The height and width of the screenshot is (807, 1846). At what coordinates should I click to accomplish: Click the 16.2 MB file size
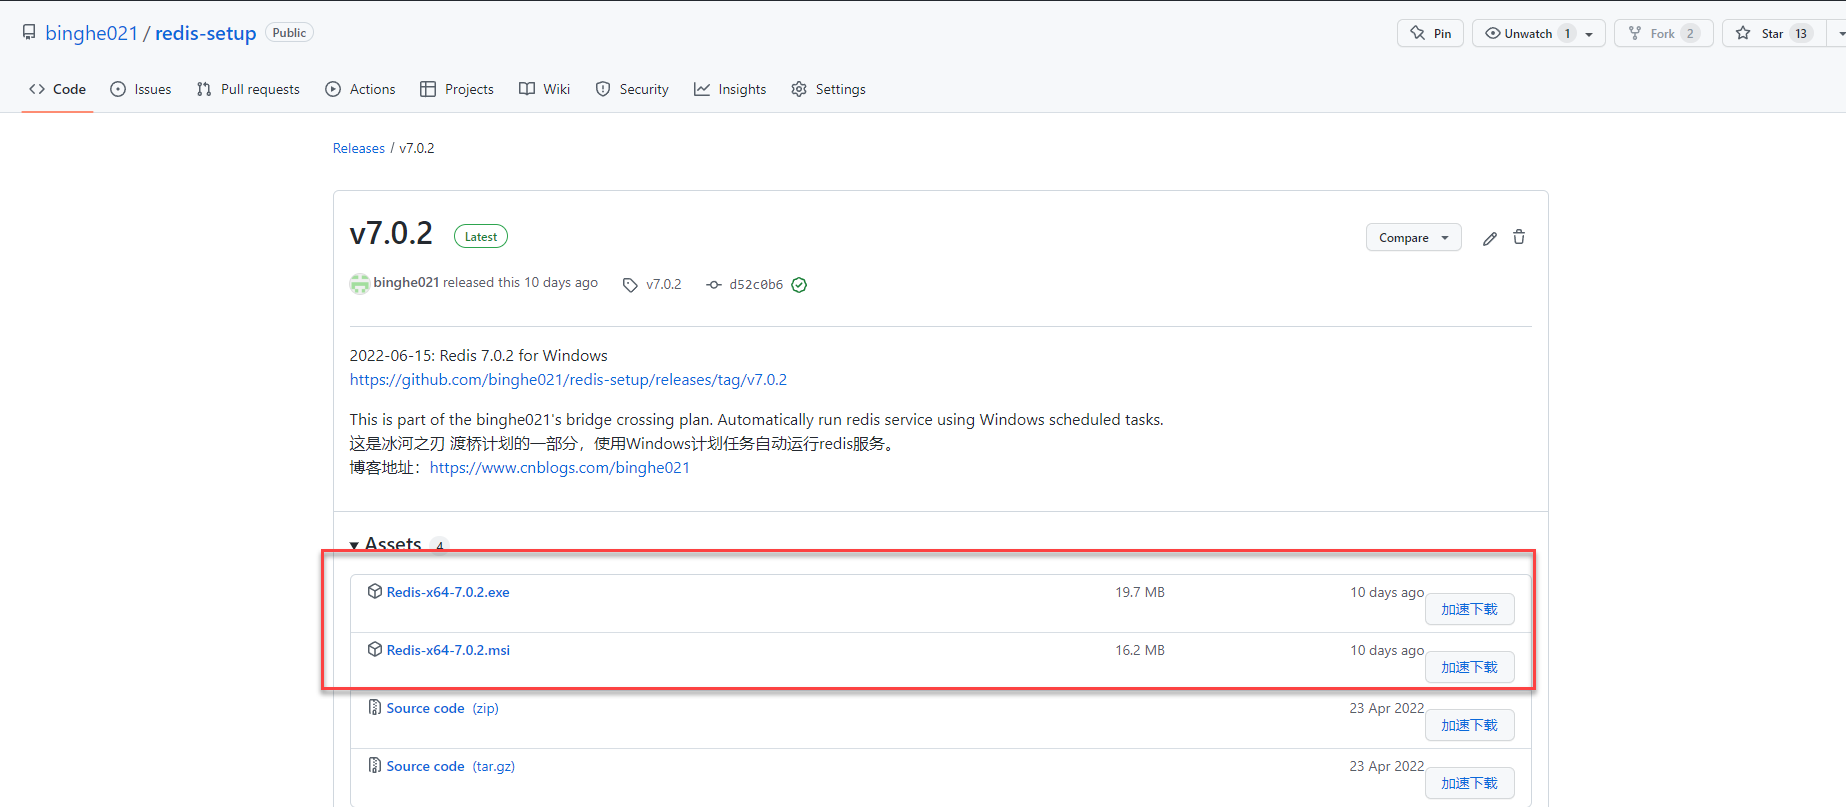click(x=1140, y=650)
